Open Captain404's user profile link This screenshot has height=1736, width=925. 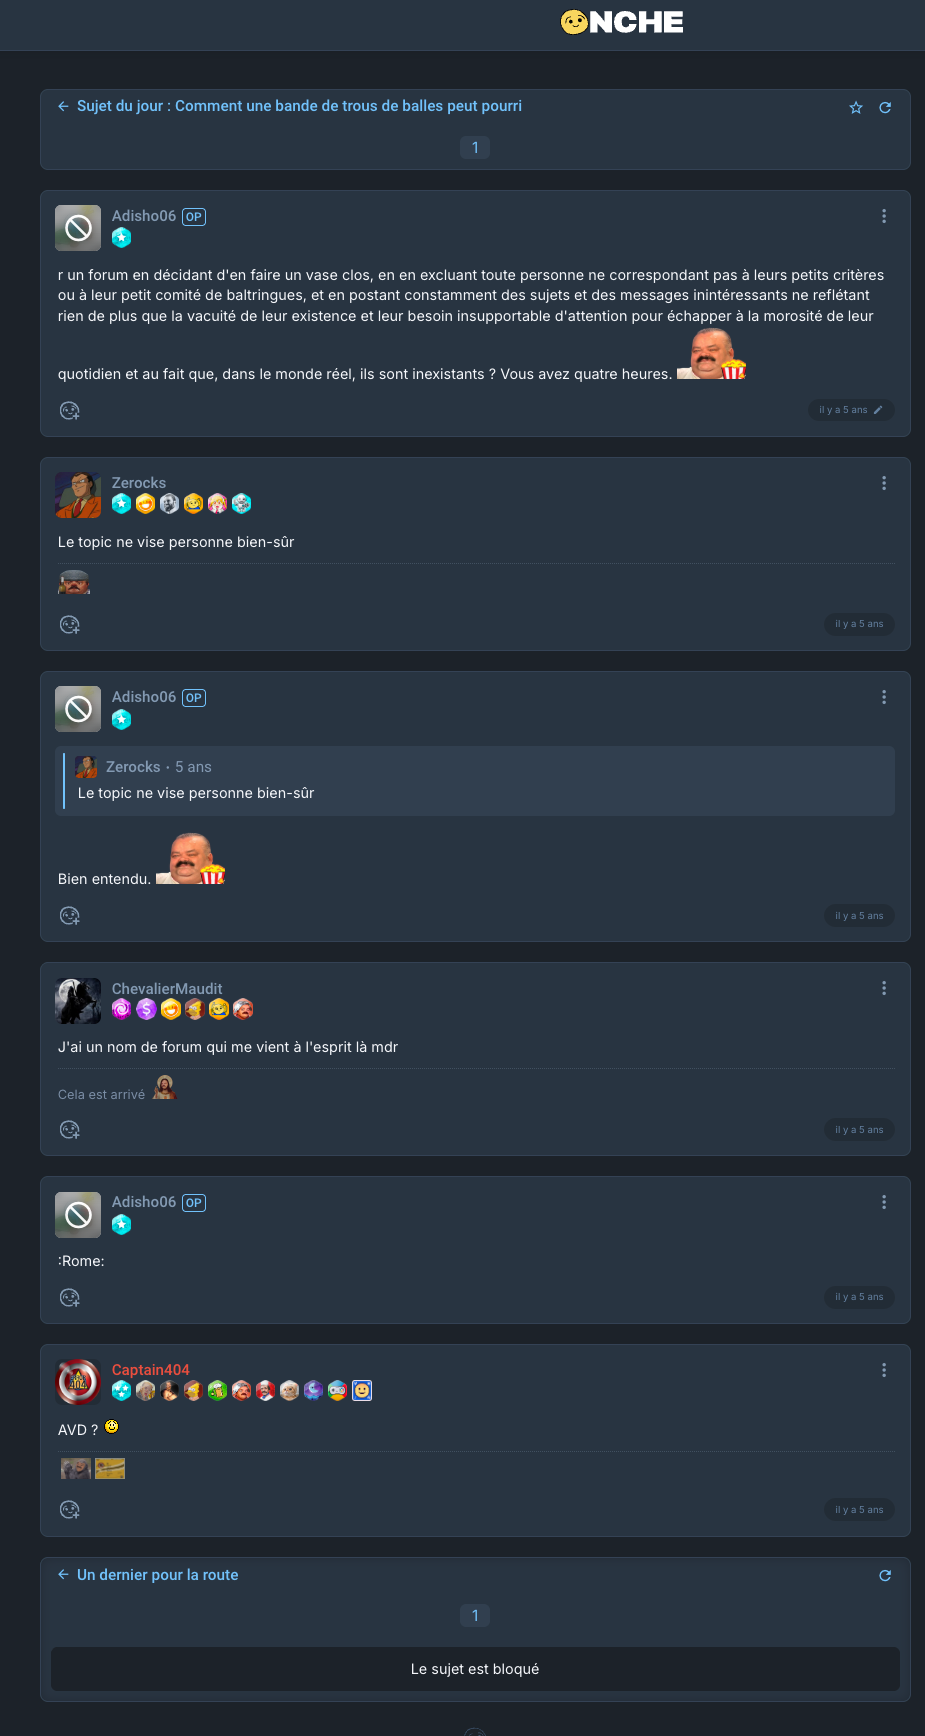(151, 1370)
